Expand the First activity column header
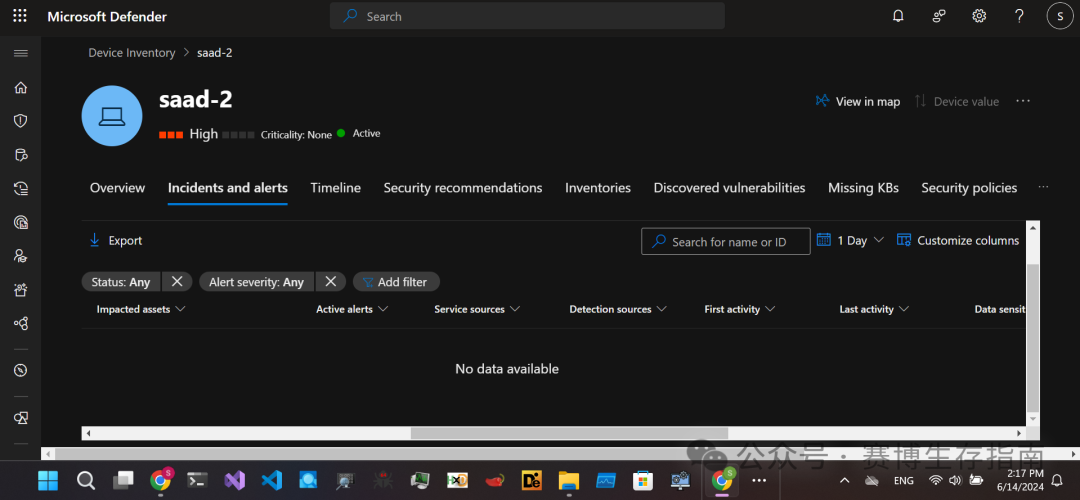 740,309
